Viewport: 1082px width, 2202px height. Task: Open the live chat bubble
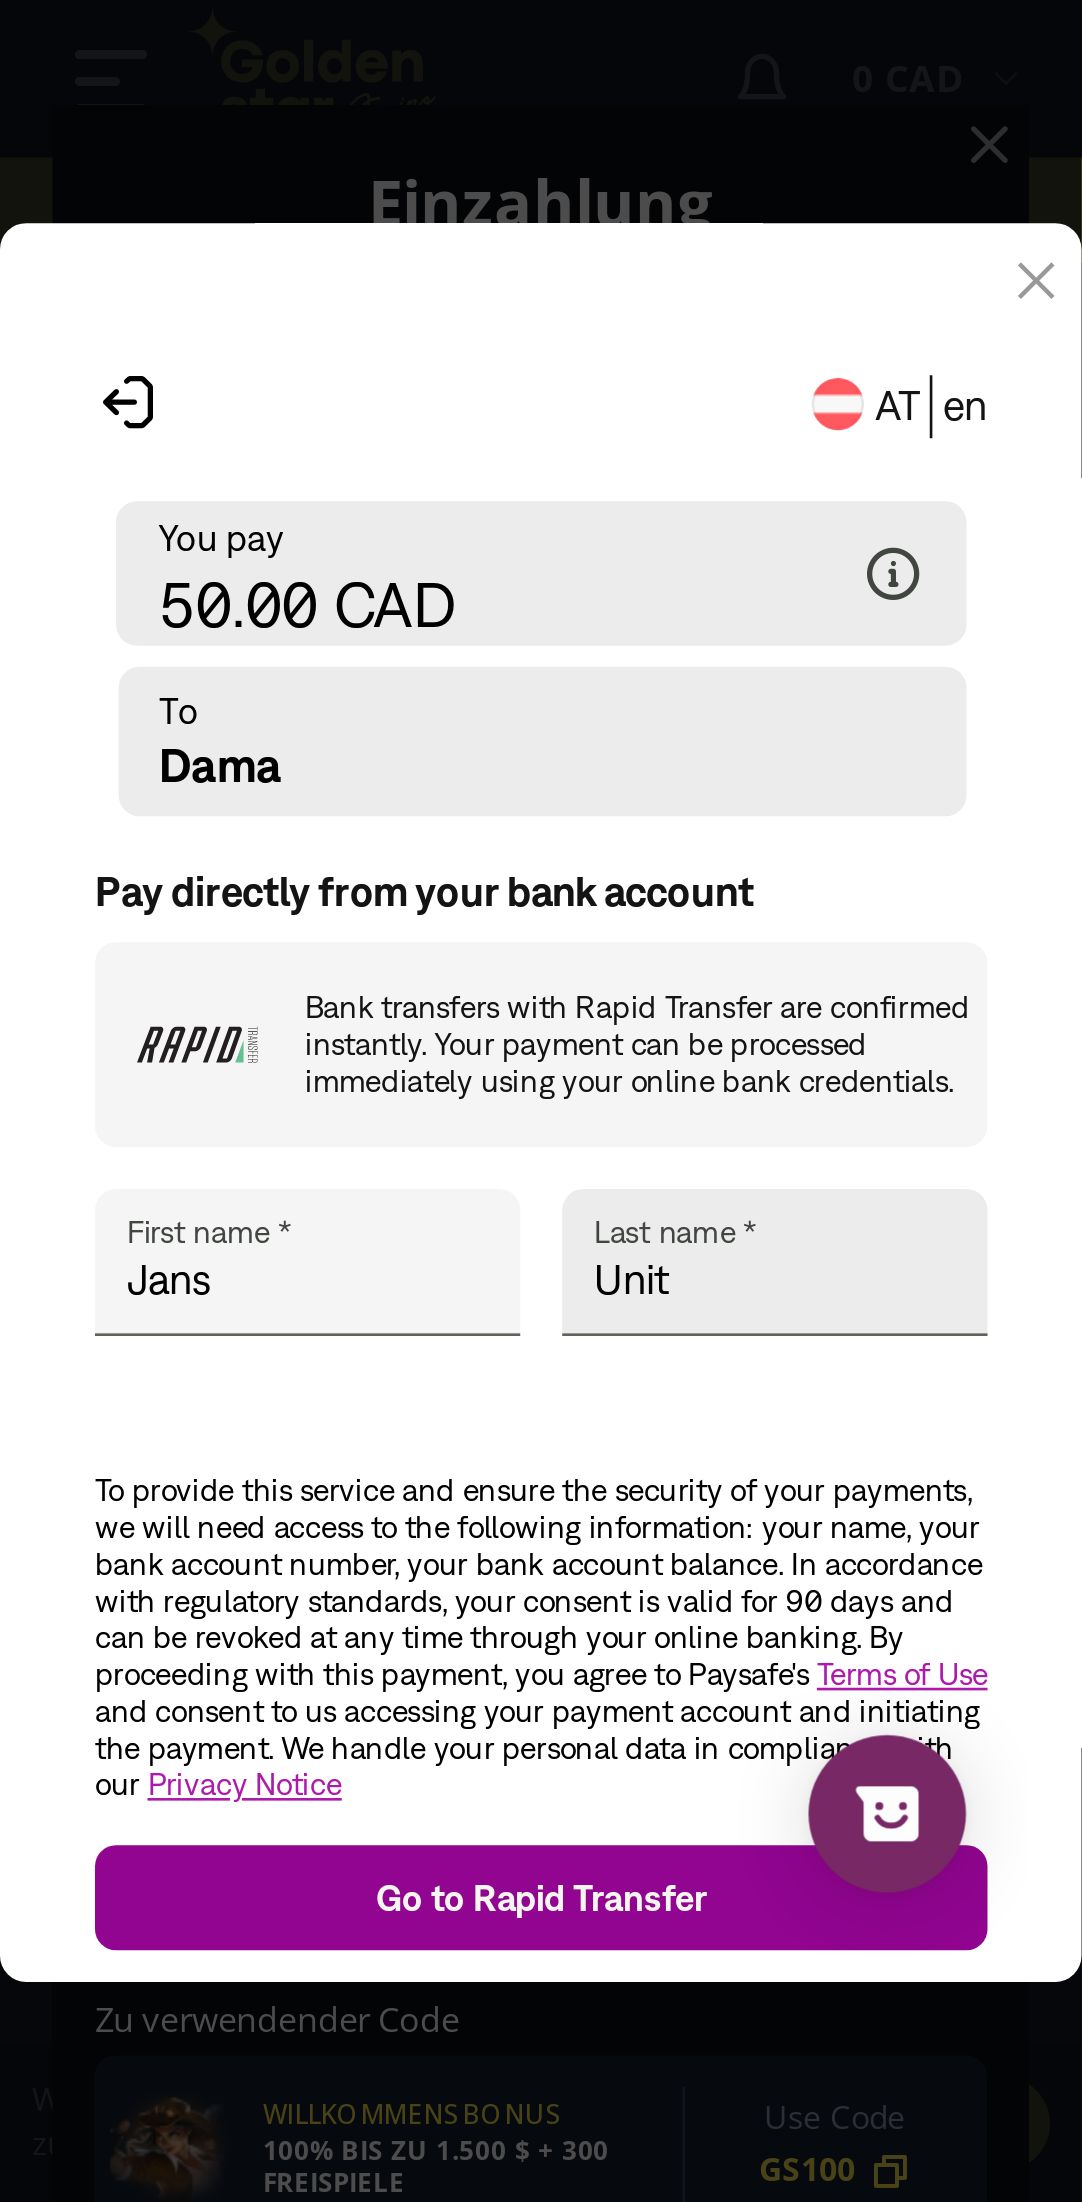886,1813
